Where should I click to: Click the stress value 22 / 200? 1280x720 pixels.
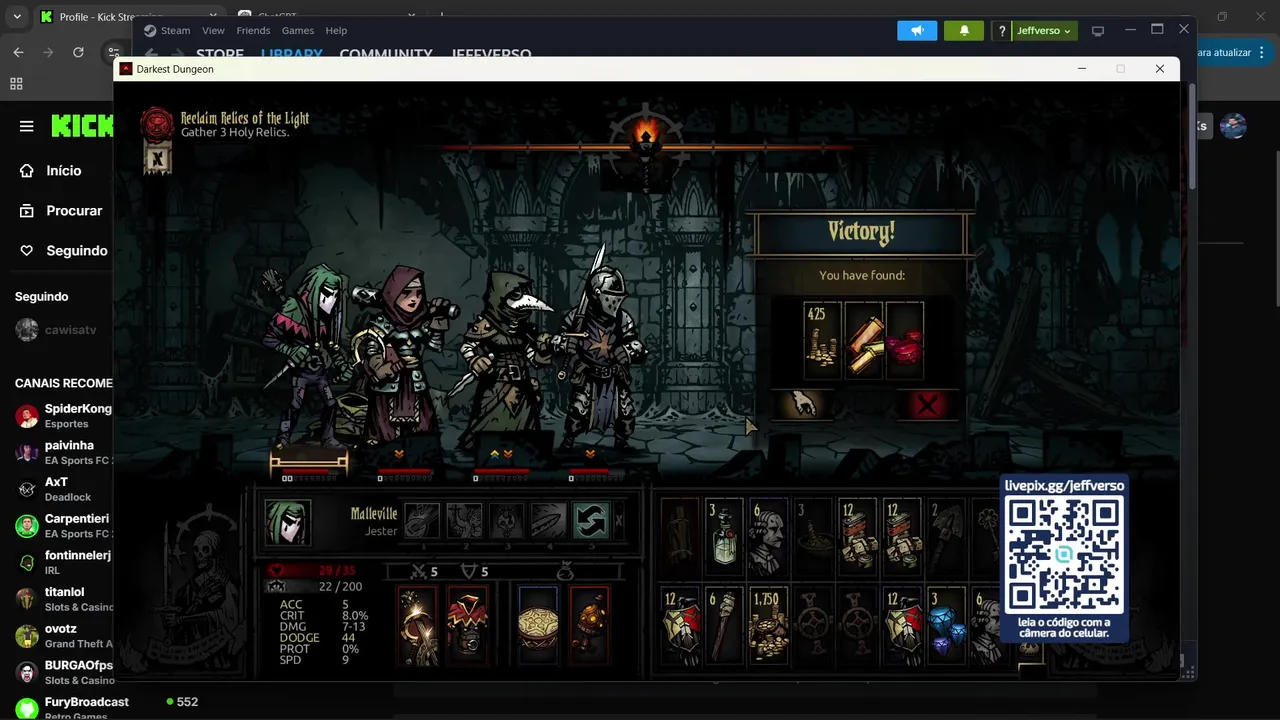(340, 587)
